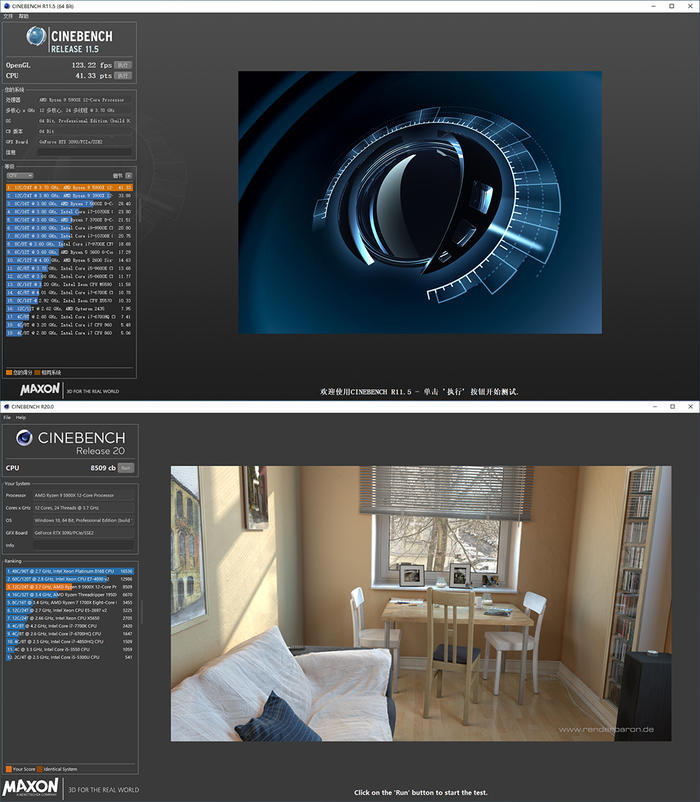Select Intel Core i7-4850HQ row in R20
The width and height of the screenshot is (700, 802).
(70, 641)
